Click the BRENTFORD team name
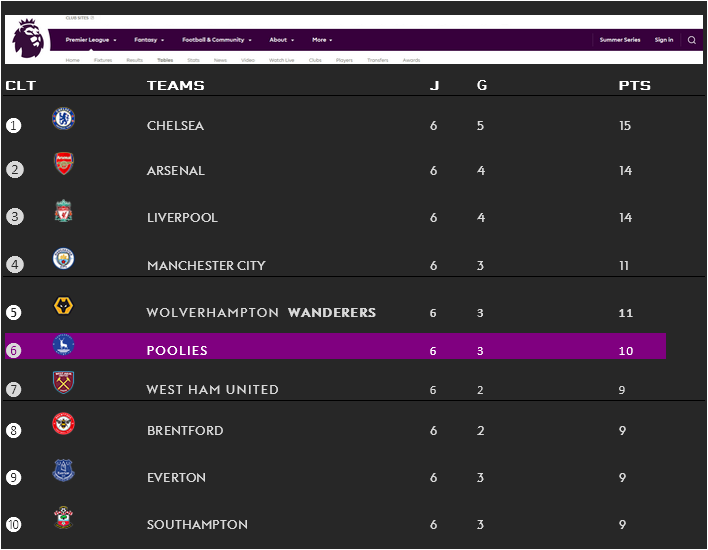The image size is (708, 550). coord(185,431)
